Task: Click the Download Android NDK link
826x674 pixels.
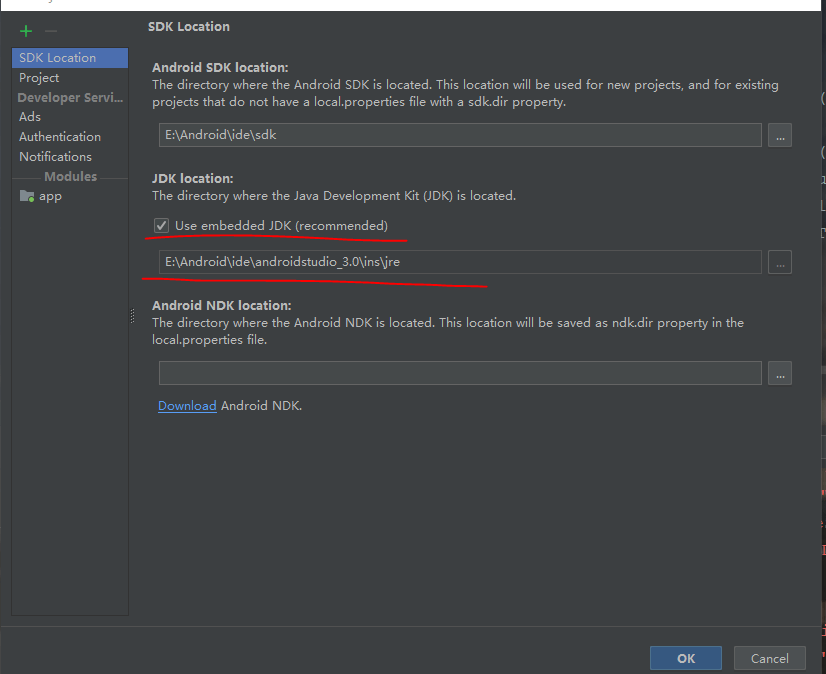Action: (186, 405)
